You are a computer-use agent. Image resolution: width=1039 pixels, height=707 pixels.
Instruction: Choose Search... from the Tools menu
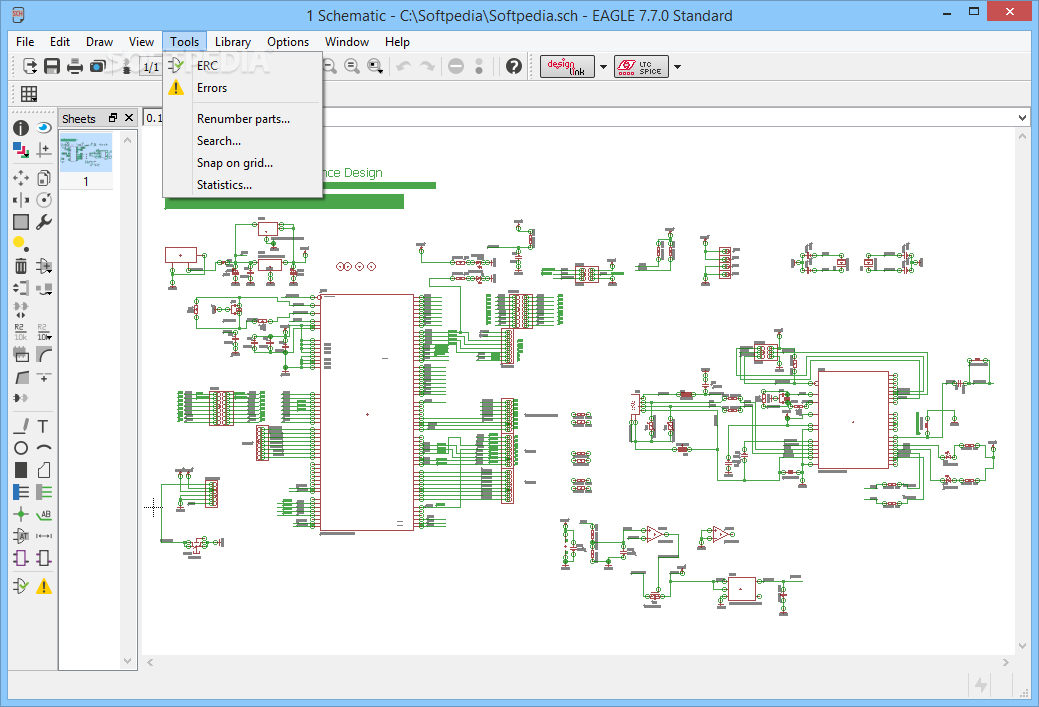(243, 140)
